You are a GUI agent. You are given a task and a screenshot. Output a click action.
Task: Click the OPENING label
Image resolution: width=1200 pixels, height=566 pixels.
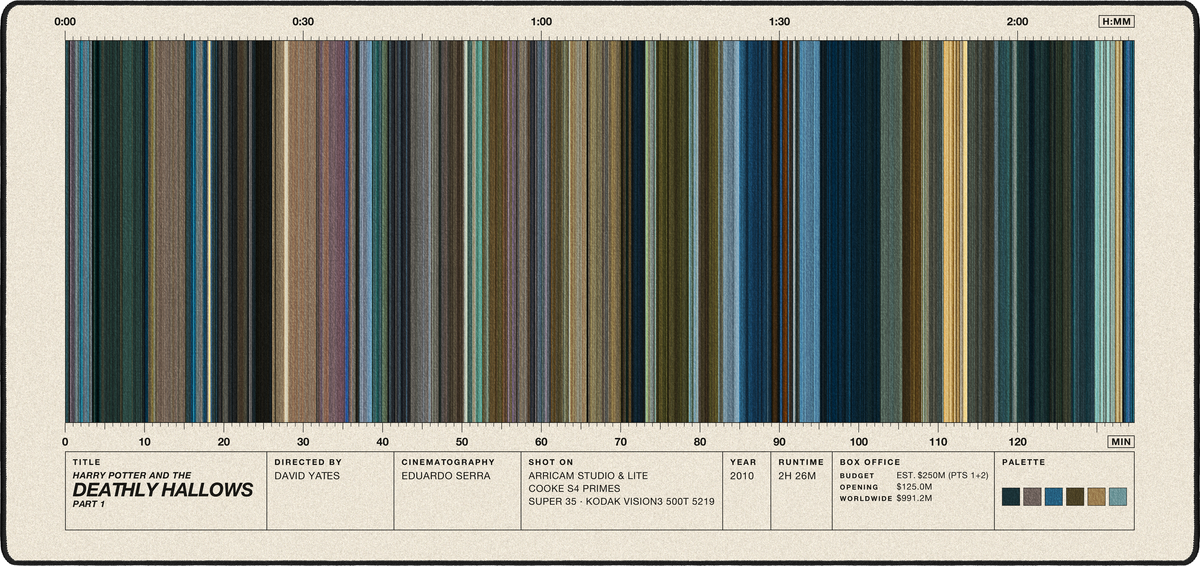click(859, 487)
